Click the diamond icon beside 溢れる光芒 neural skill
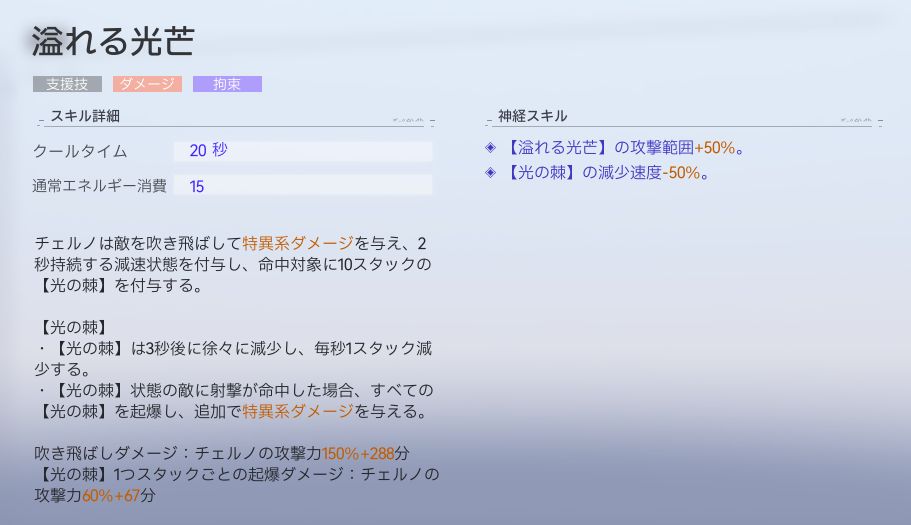This screenshot has width=911, height=525. pyautogui.click(x=490, y=148)
